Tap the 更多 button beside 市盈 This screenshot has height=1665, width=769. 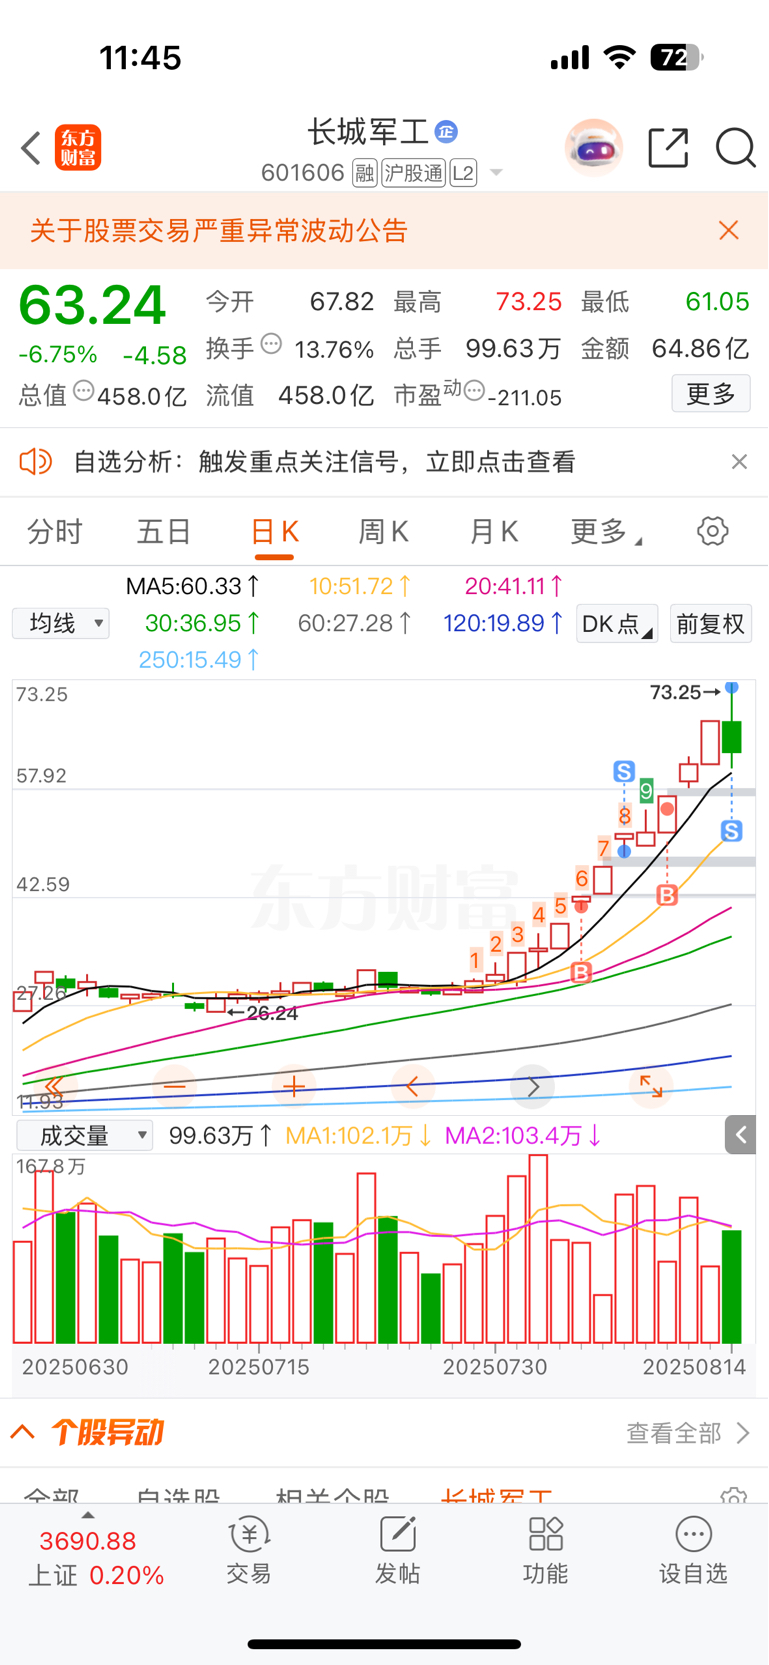pyautogui.click(x=711, y=394)
